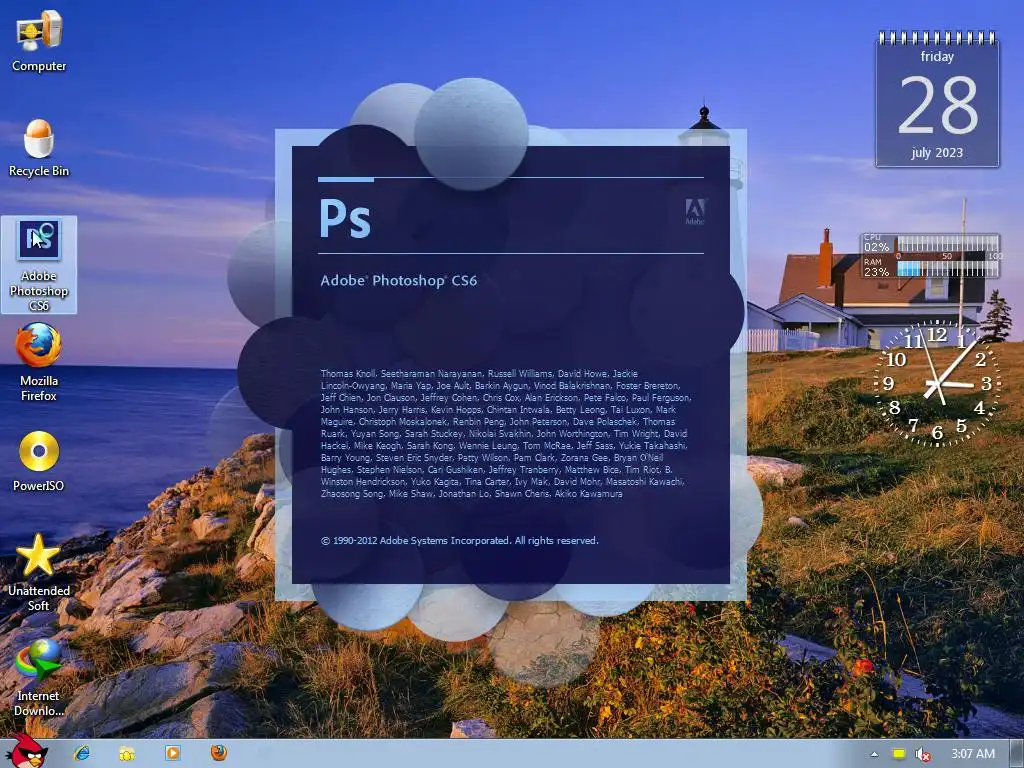Open the Computer desktop icon

coord(39,41)
